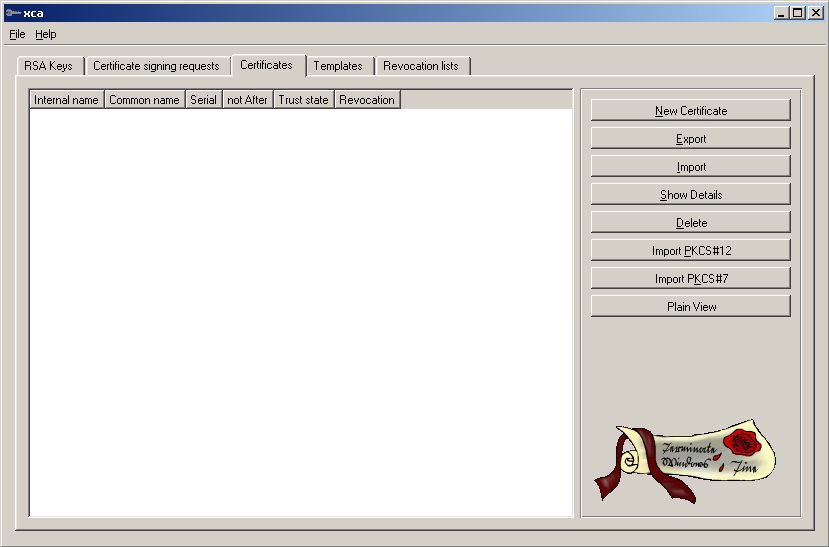Switch to the RSA Keys tab
Viewport: 829px width, 547px height.
(x=48, y=66)
